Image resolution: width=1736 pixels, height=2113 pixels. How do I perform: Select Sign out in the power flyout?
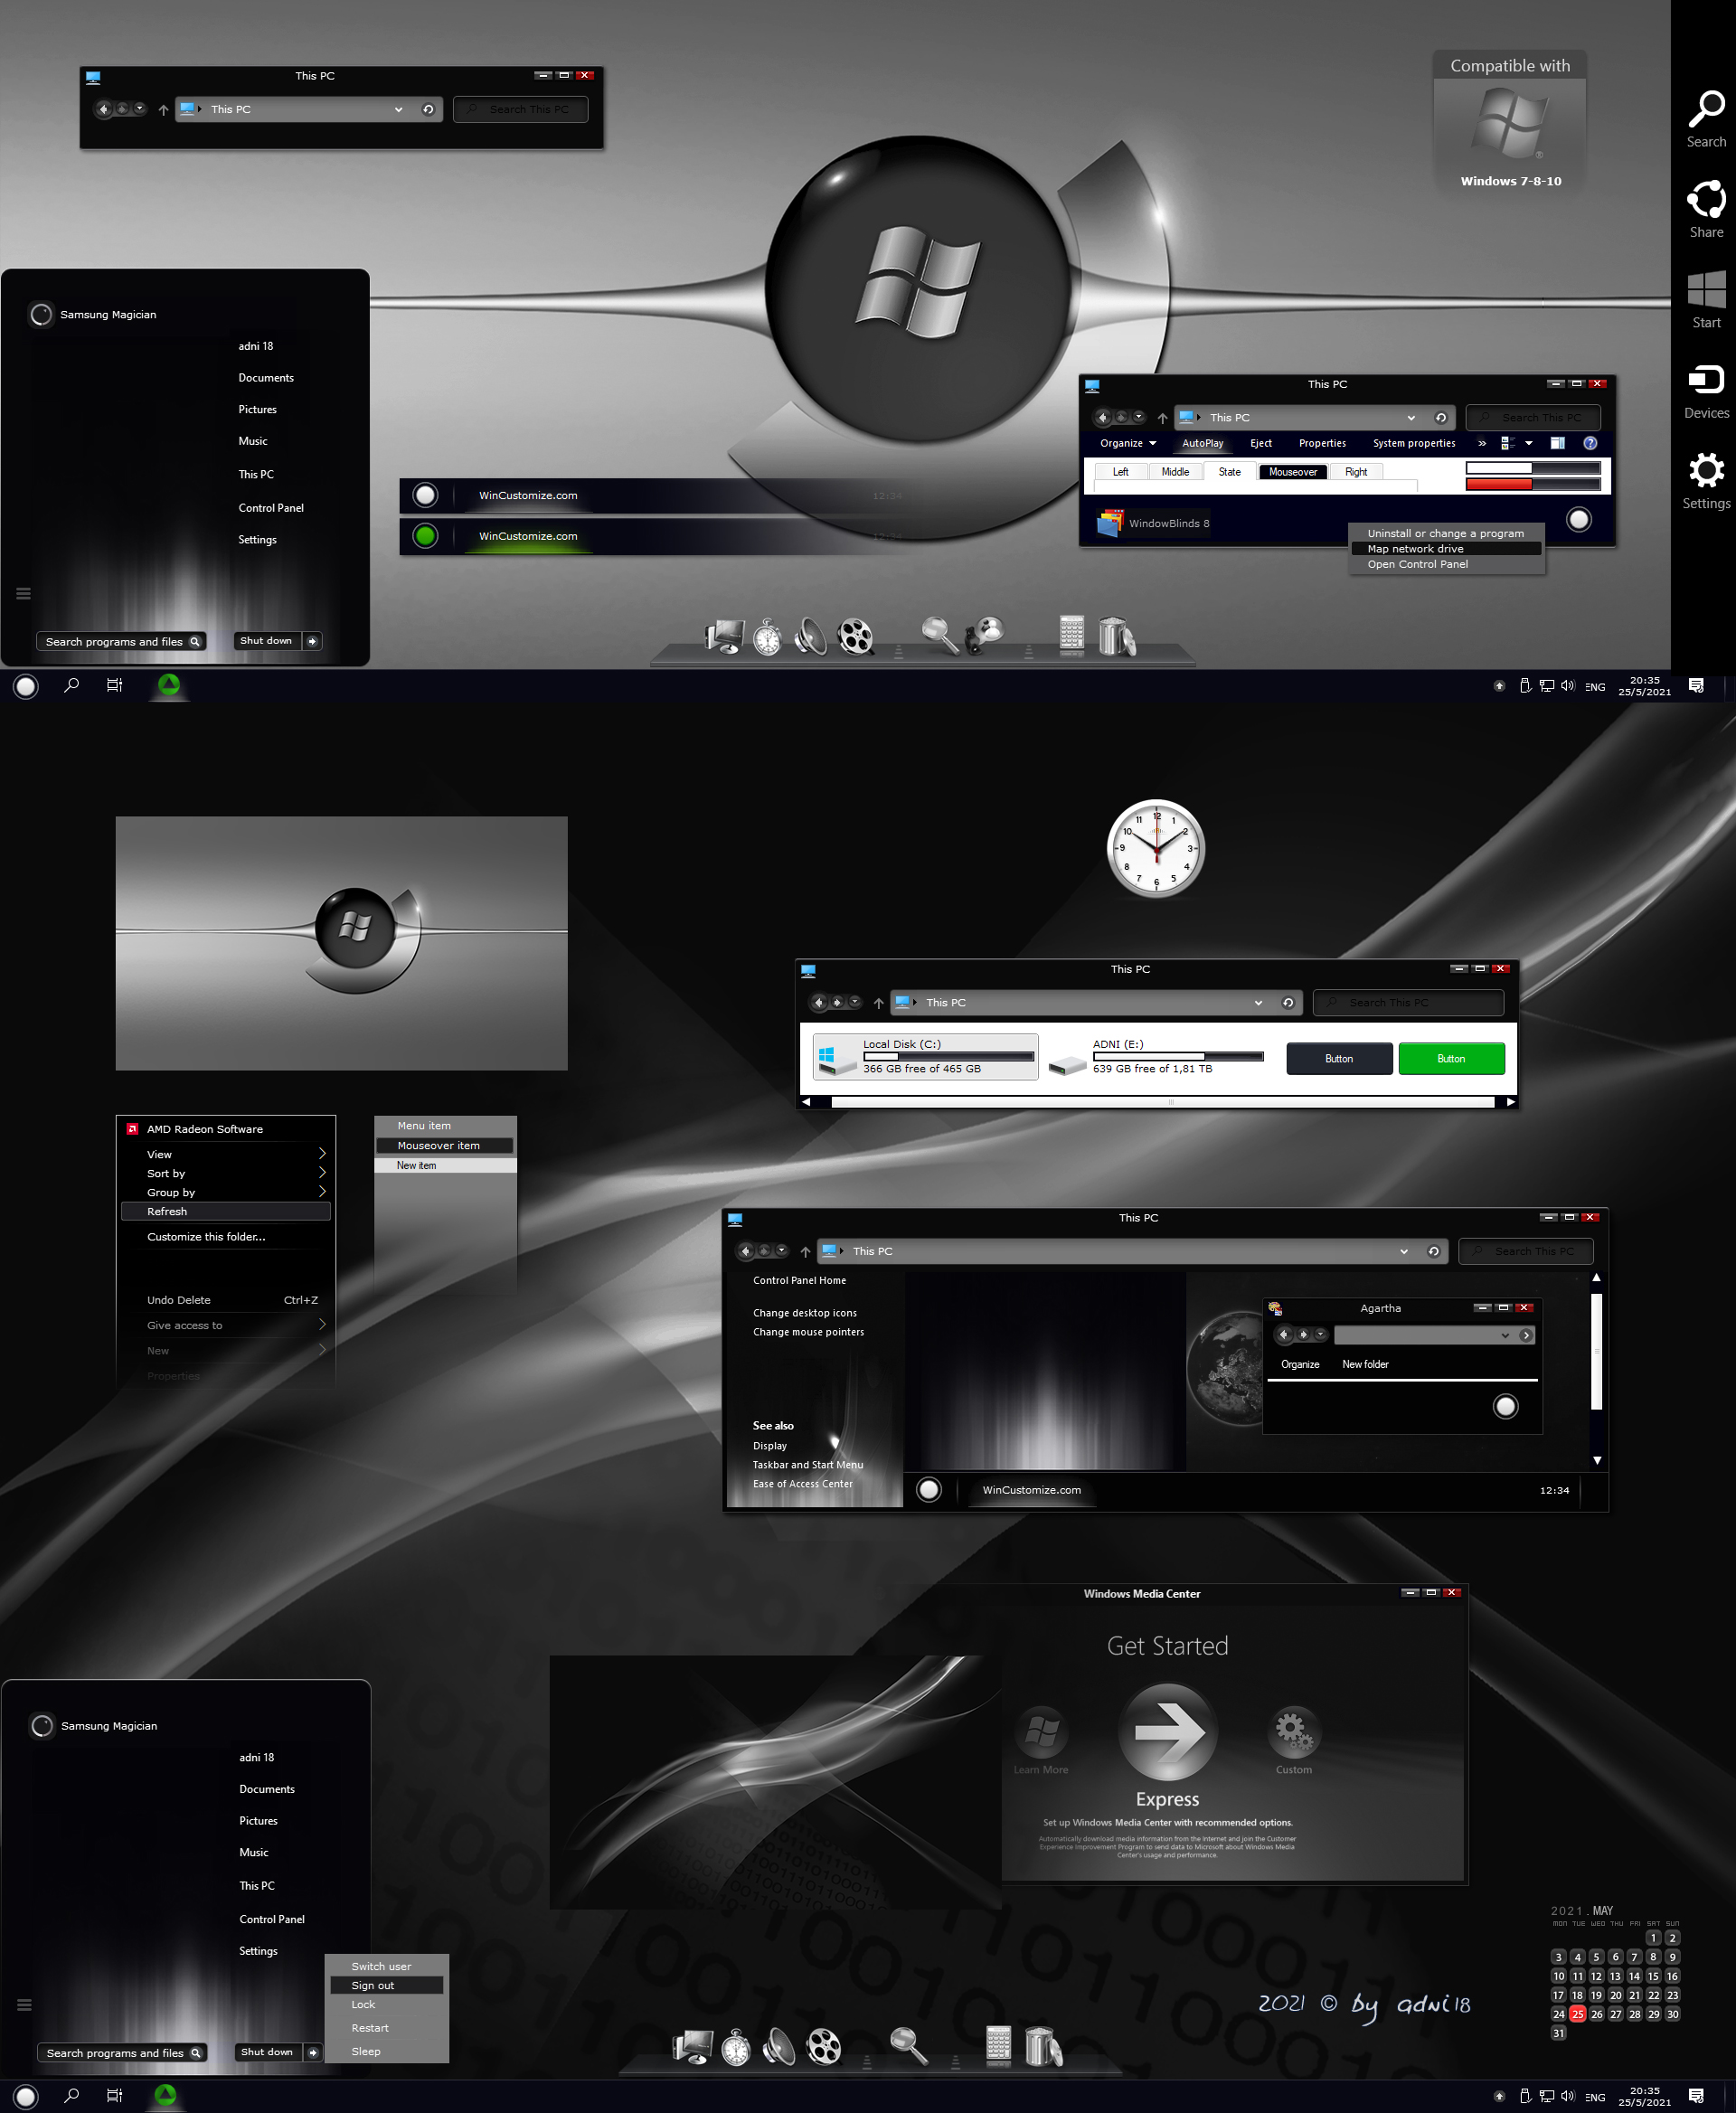tap(387, 1985)
